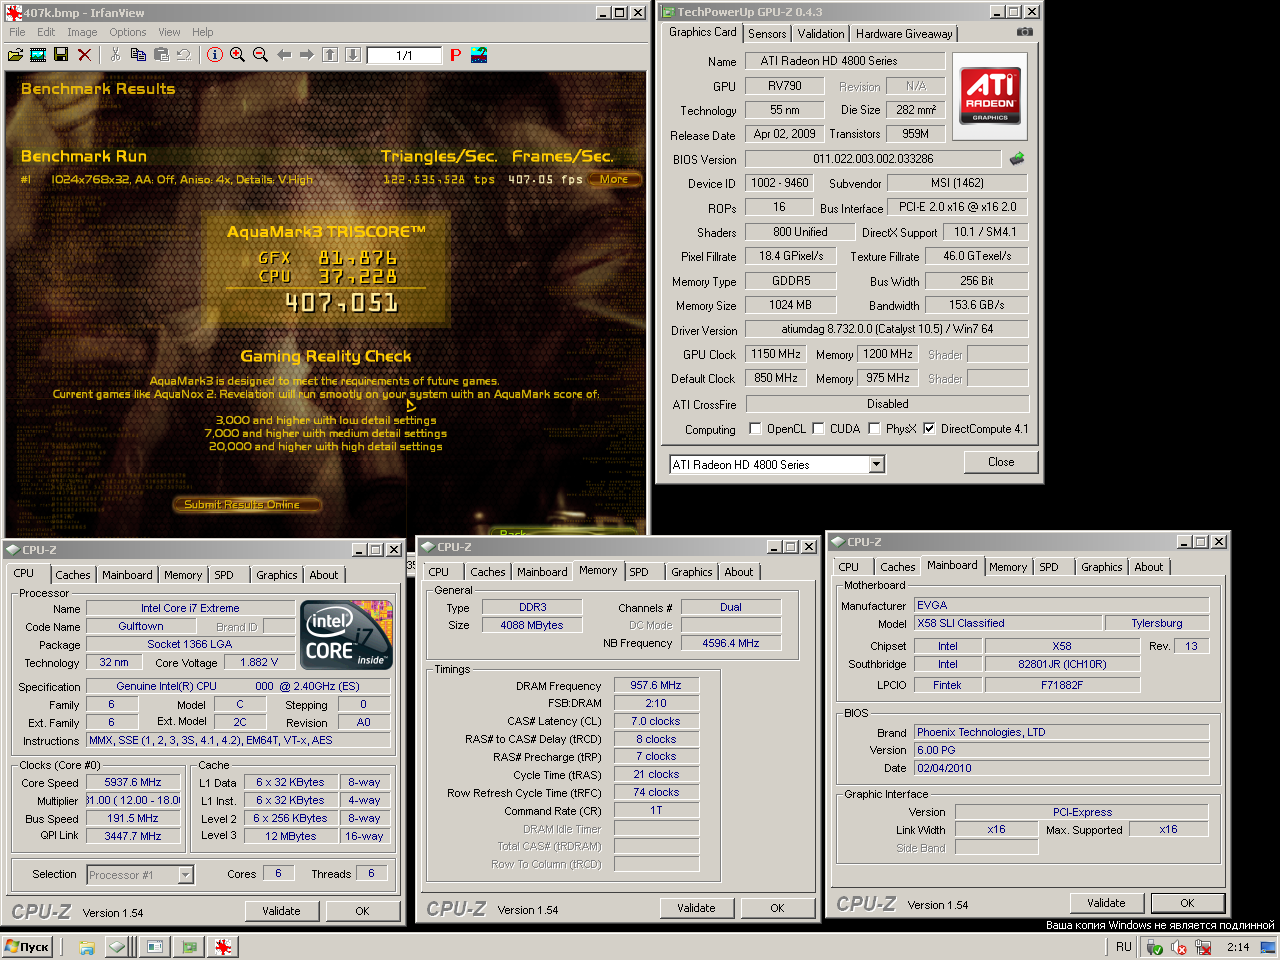Open Hardware Giveaway tab in GPU-Z
The height and width of the screenshot is (960, 1280).
coord(904,34)
